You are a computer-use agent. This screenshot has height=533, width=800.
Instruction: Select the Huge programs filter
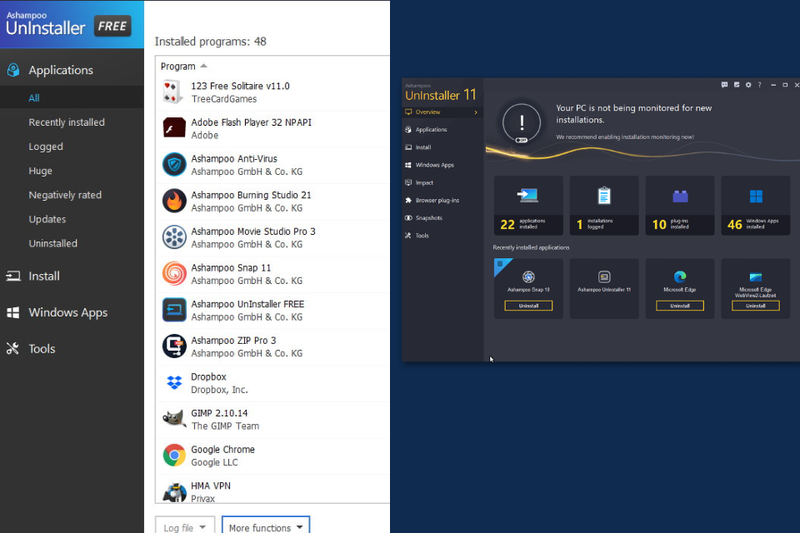[x=40, y=171]
